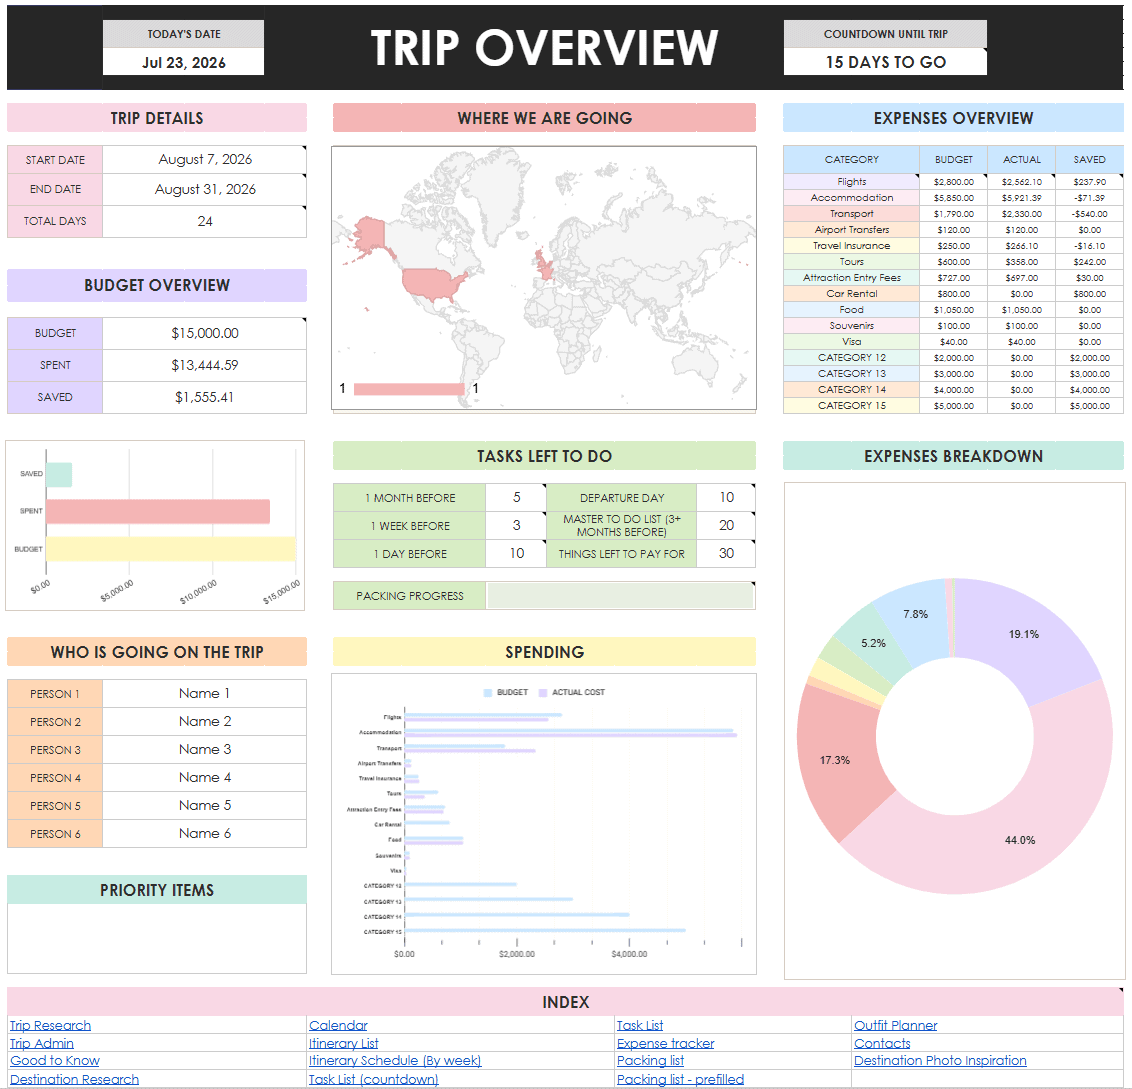The image size is (1132, 1089).
Task: Click the SAVED bar in budget chart
Action: coord(58,474)
